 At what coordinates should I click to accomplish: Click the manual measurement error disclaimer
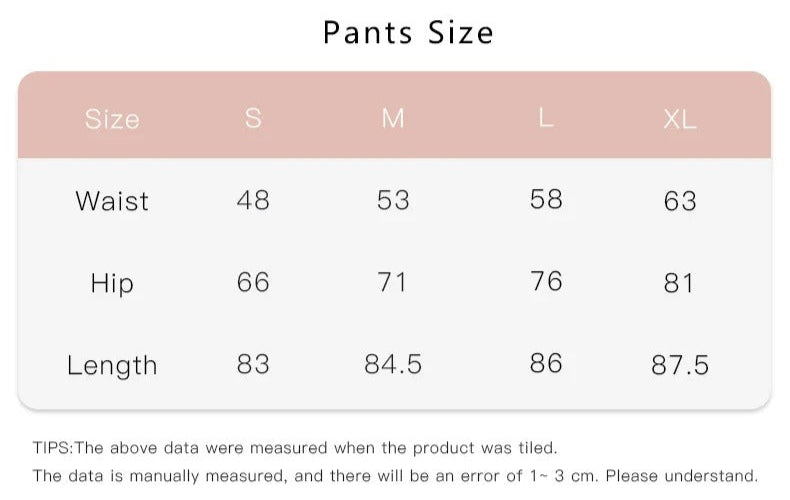click(x=395, y=475)
